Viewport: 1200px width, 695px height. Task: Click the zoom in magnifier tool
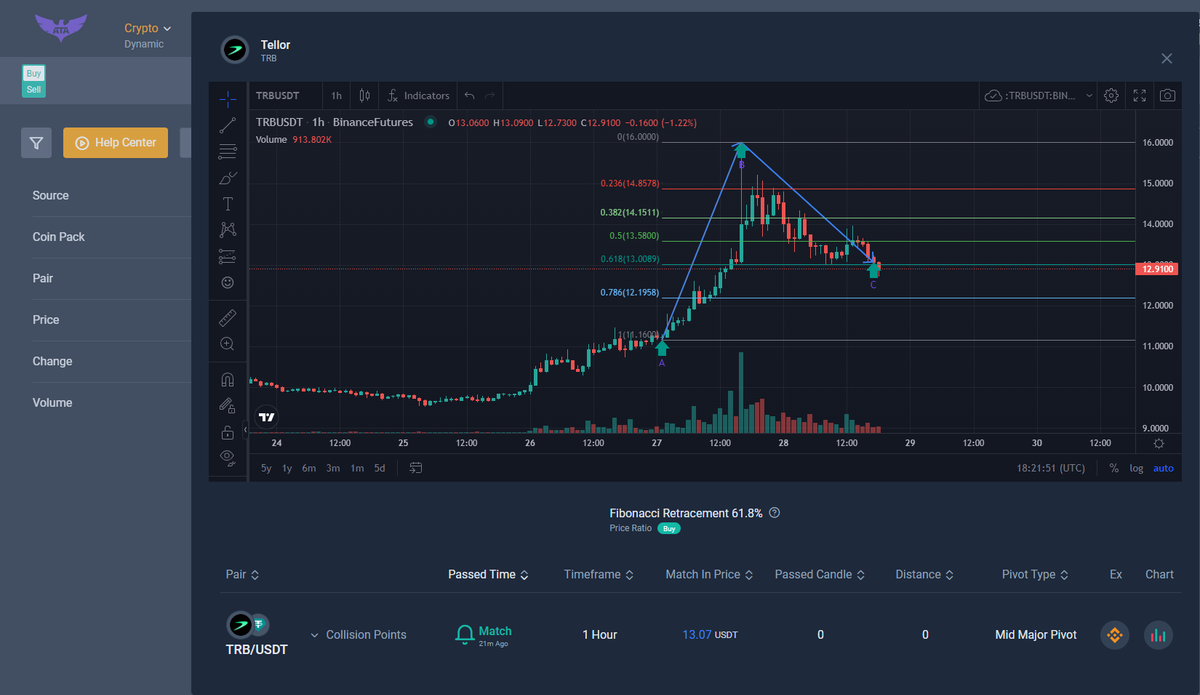tap(228, 344)
